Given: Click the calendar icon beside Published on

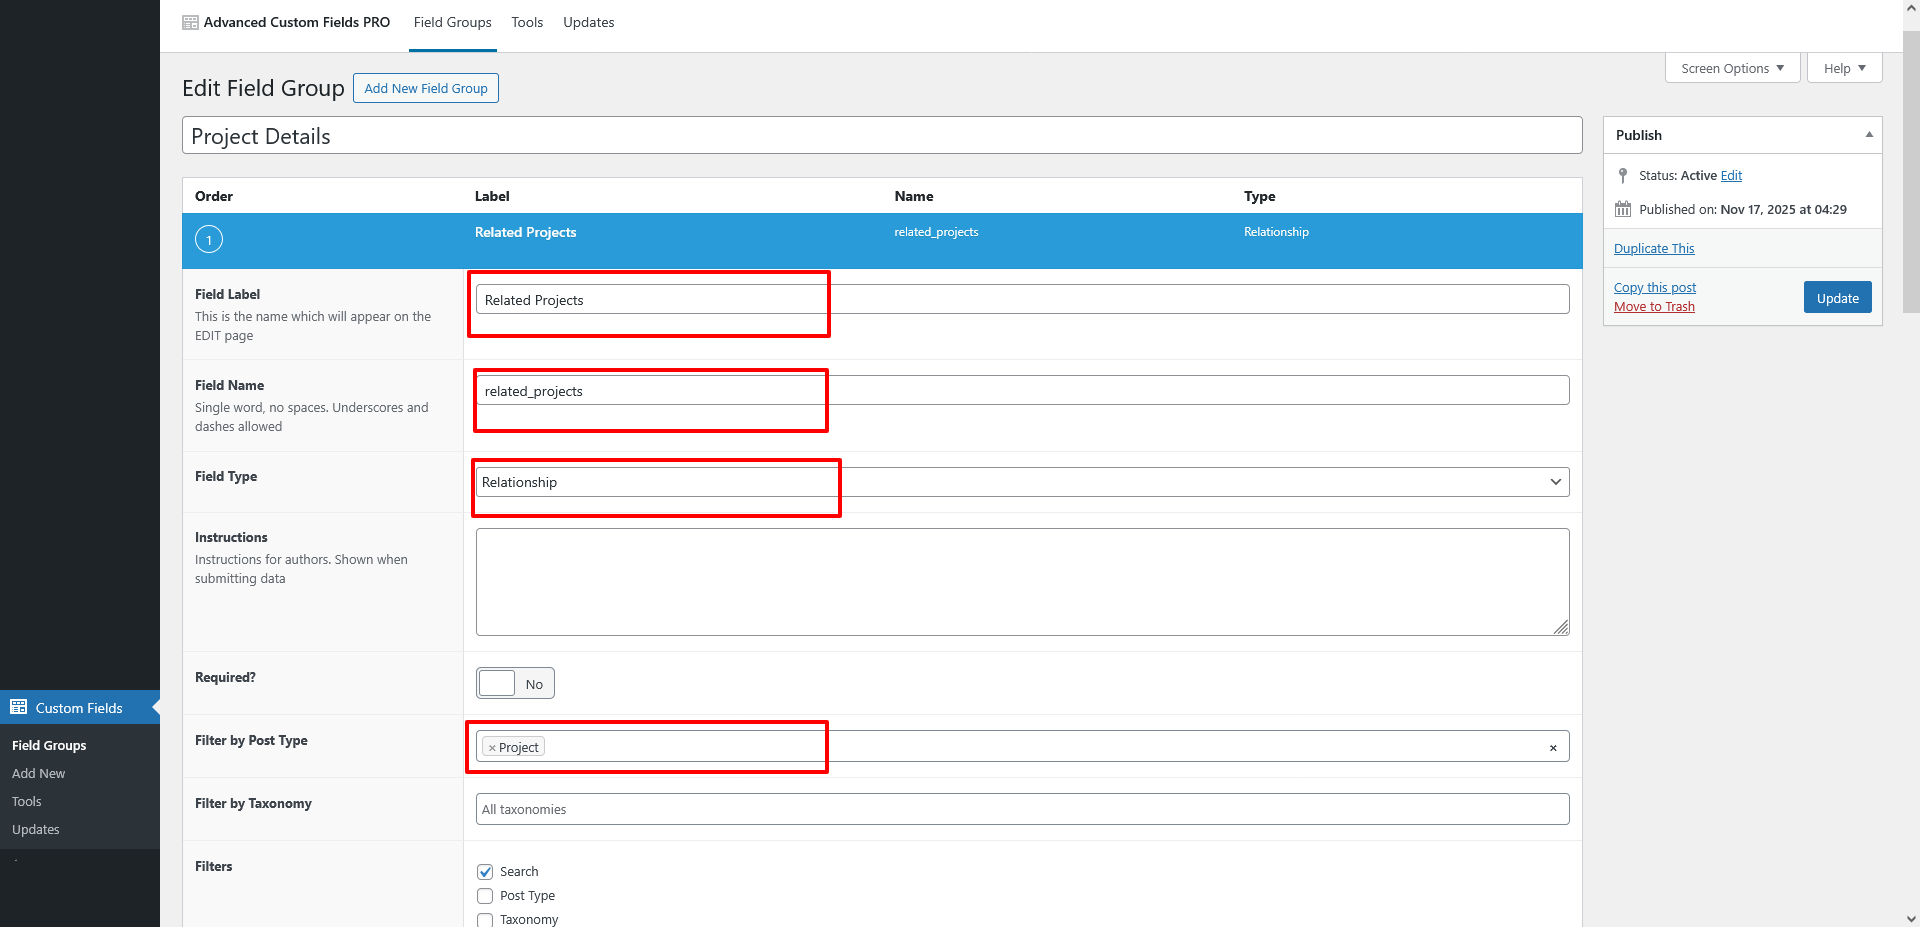Looking at the screenshot, I should pyautogui.click(x=1622, y=210).
